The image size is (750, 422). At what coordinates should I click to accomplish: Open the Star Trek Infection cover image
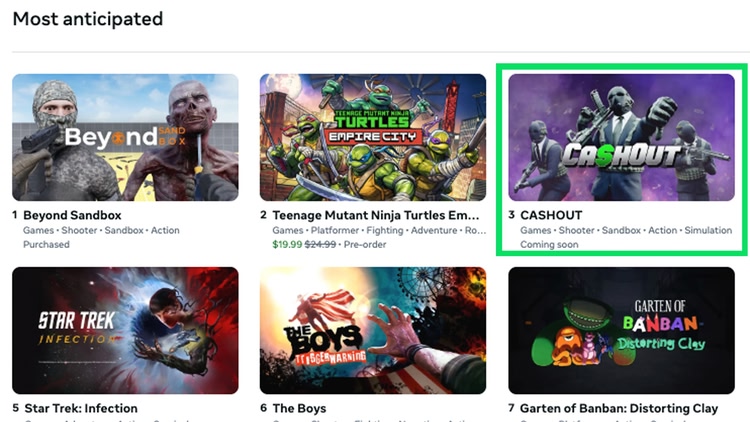click(125, 330)
